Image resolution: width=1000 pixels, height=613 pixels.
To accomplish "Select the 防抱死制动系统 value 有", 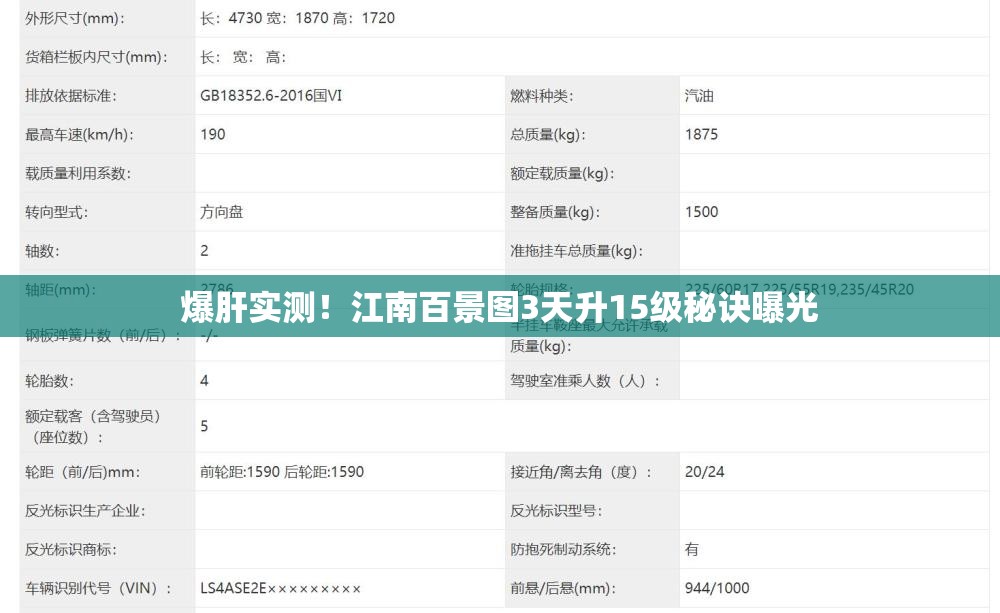I will pos(689,549).
